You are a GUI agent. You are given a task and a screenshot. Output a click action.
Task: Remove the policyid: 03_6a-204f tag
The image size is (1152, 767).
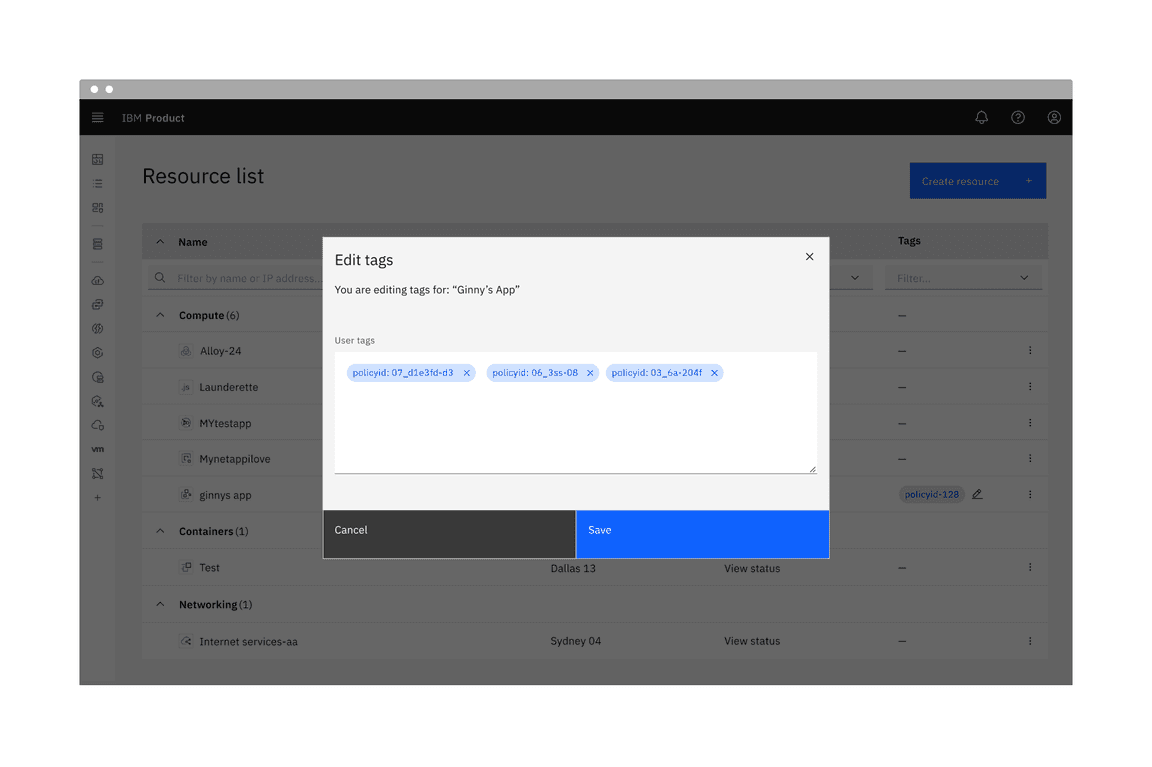click(714, 372)
